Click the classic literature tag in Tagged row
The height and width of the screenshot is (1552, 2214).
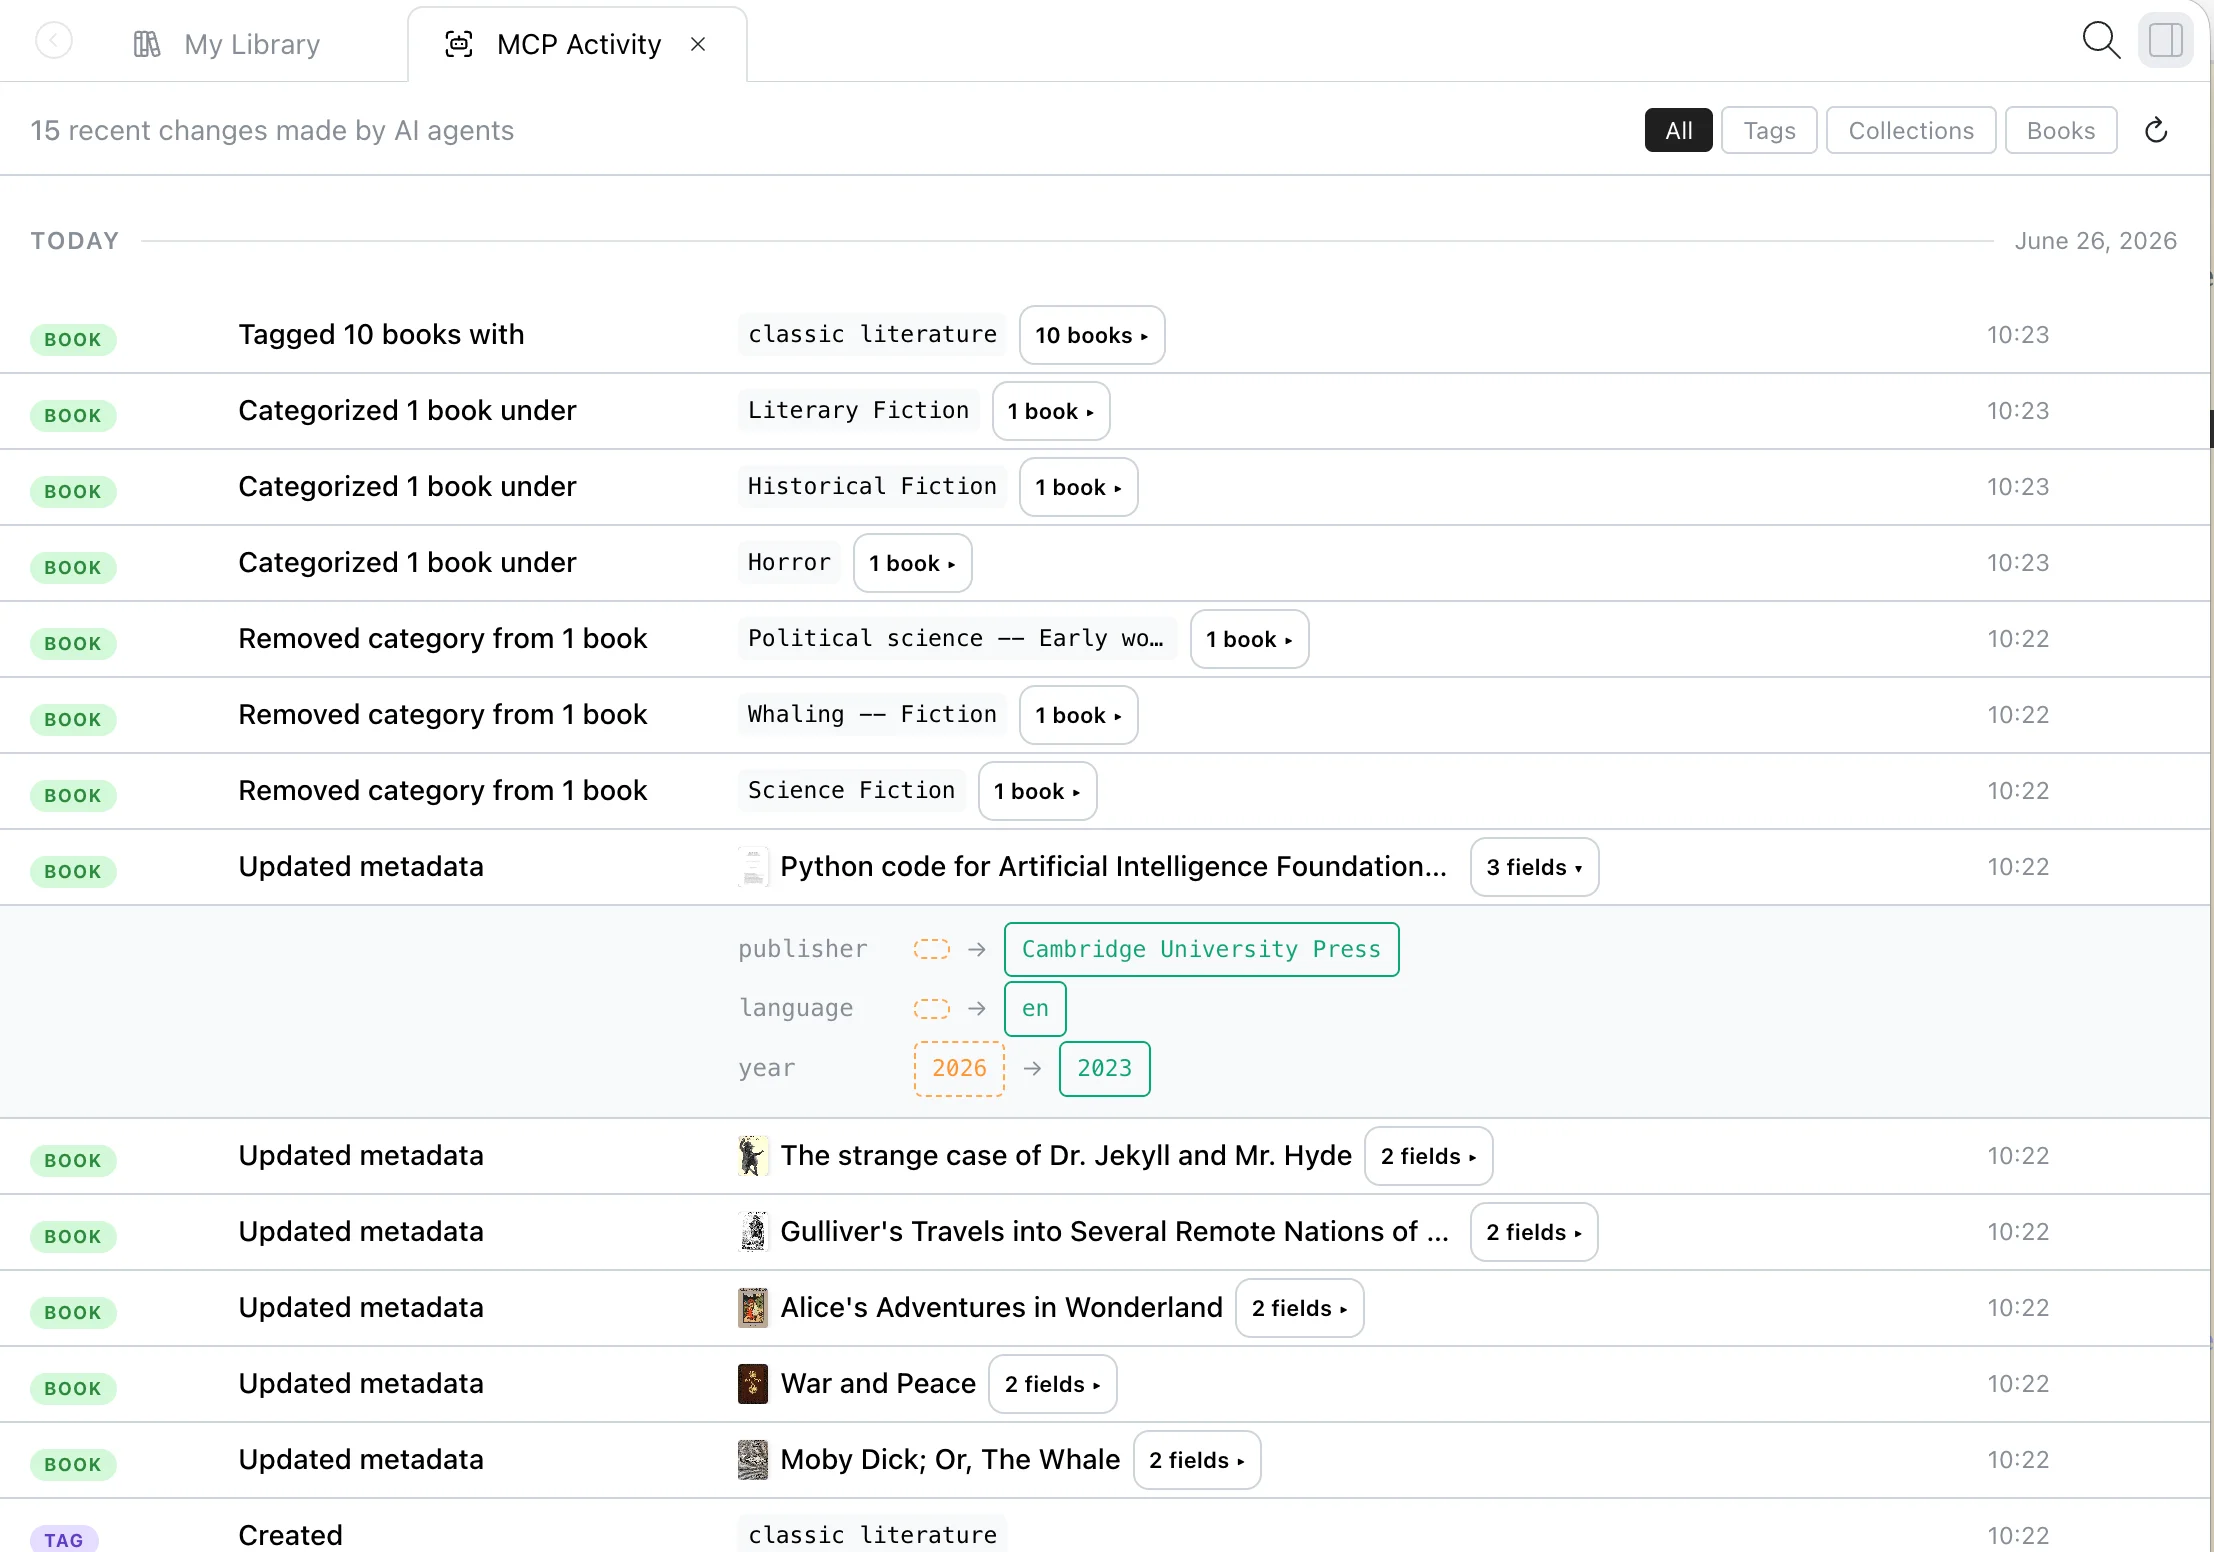coord(872,334)
